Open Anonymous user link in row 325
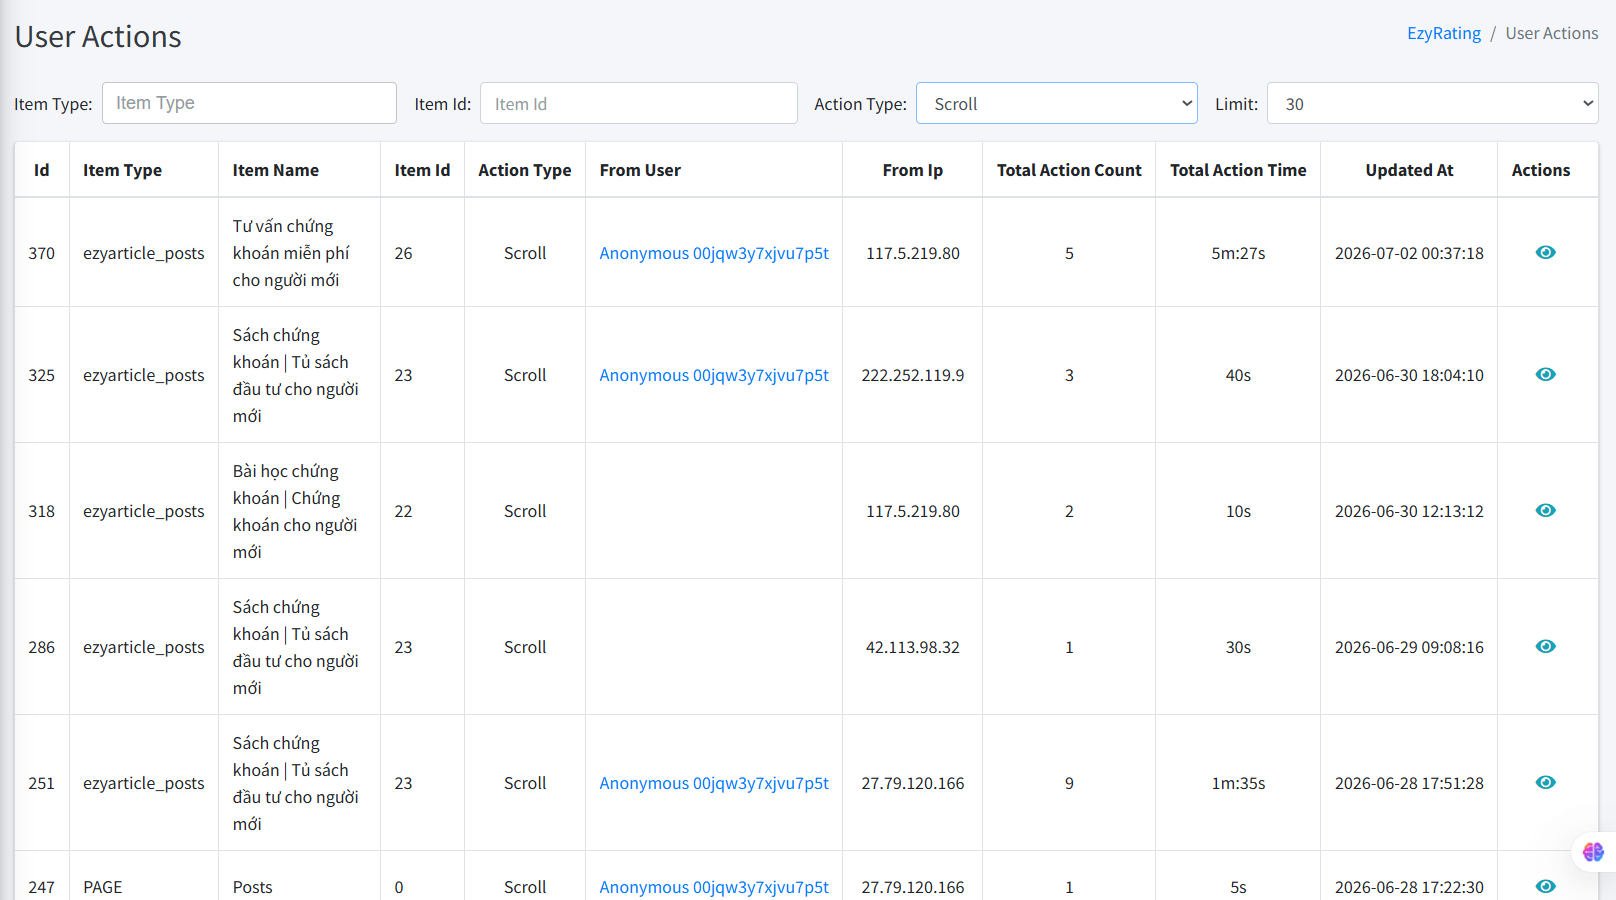 714,375
